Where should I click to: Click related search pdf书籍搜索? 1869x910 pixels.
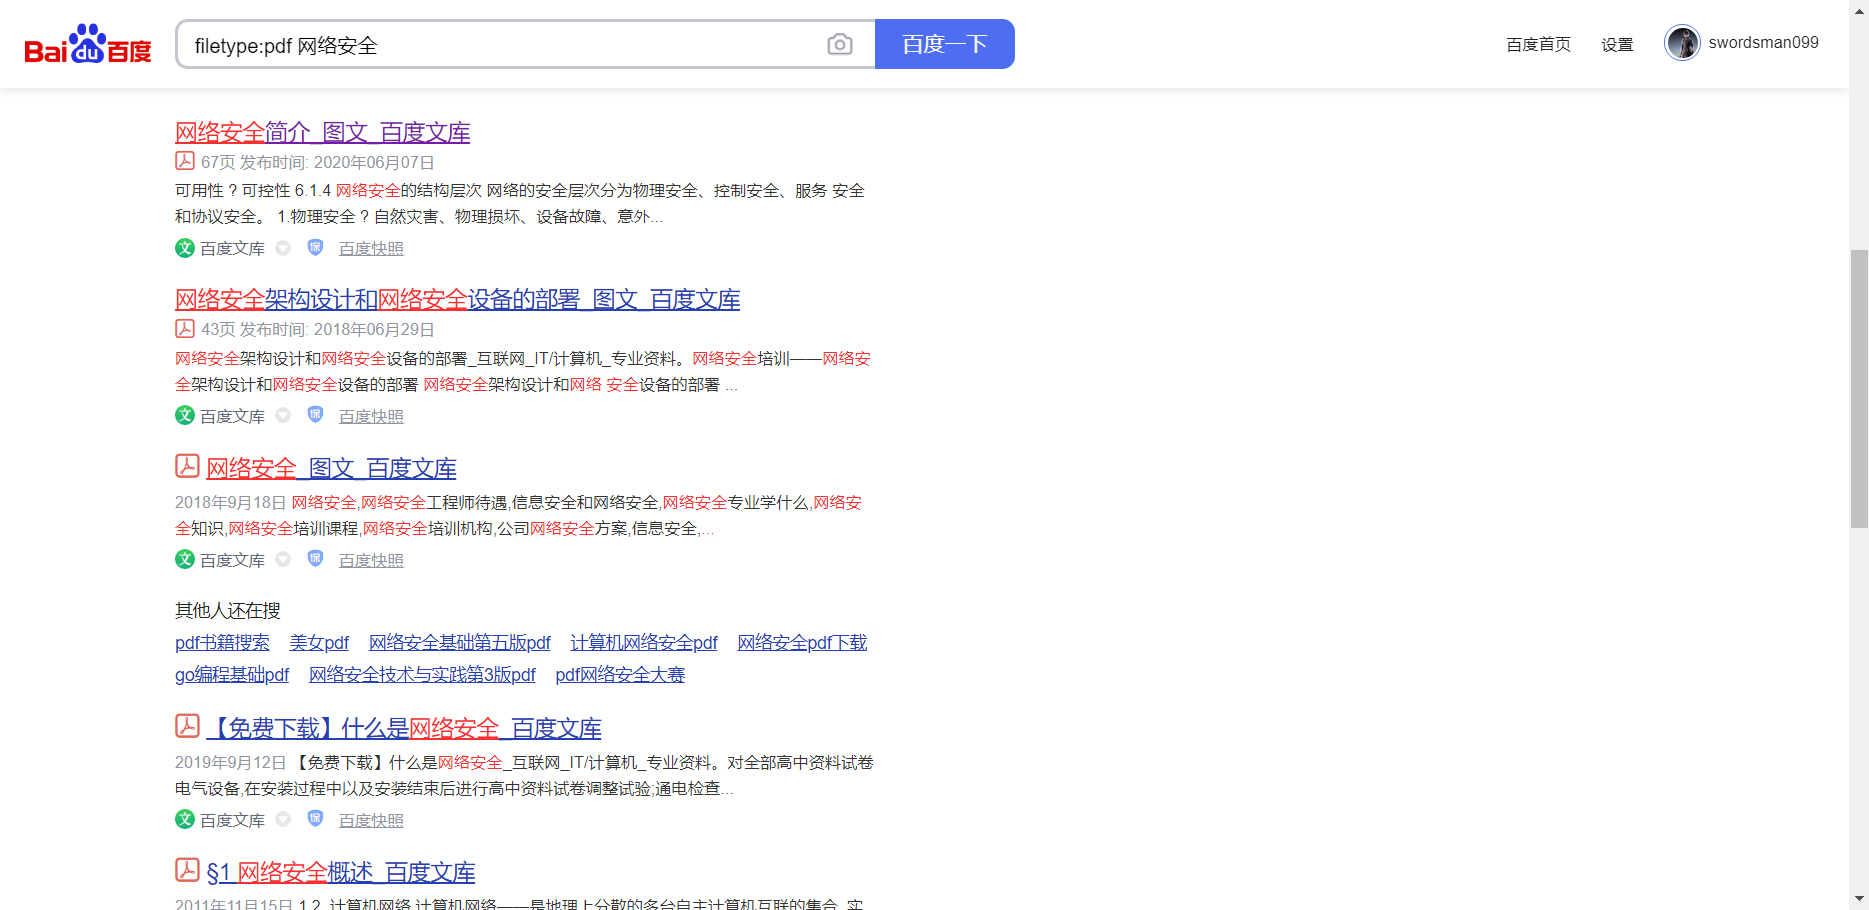(x=222, y=643)
